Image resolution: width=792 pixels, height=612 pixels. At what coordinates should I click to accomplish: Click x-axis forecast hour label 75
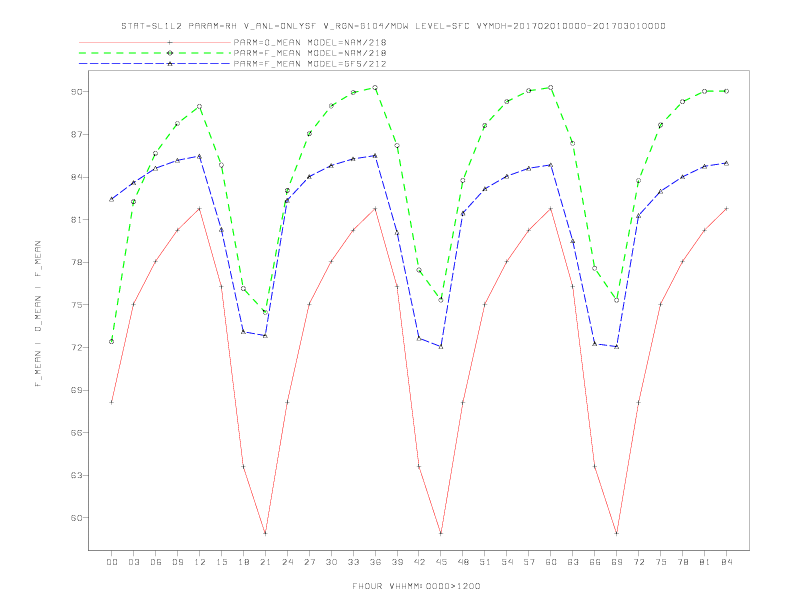[x=661, y=562]
